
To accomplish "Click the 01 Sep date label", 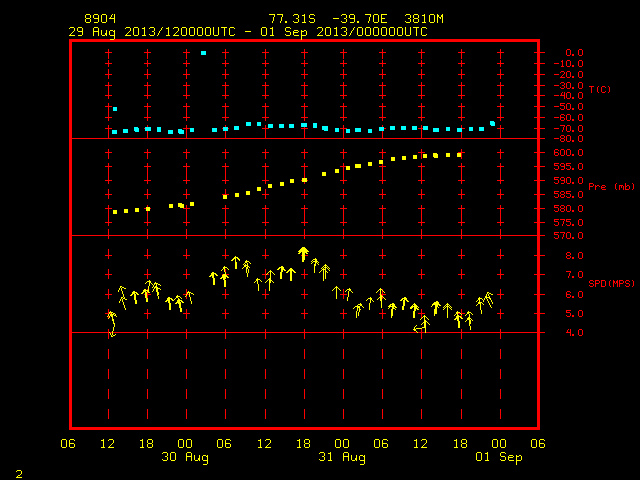I will (499, 457).
